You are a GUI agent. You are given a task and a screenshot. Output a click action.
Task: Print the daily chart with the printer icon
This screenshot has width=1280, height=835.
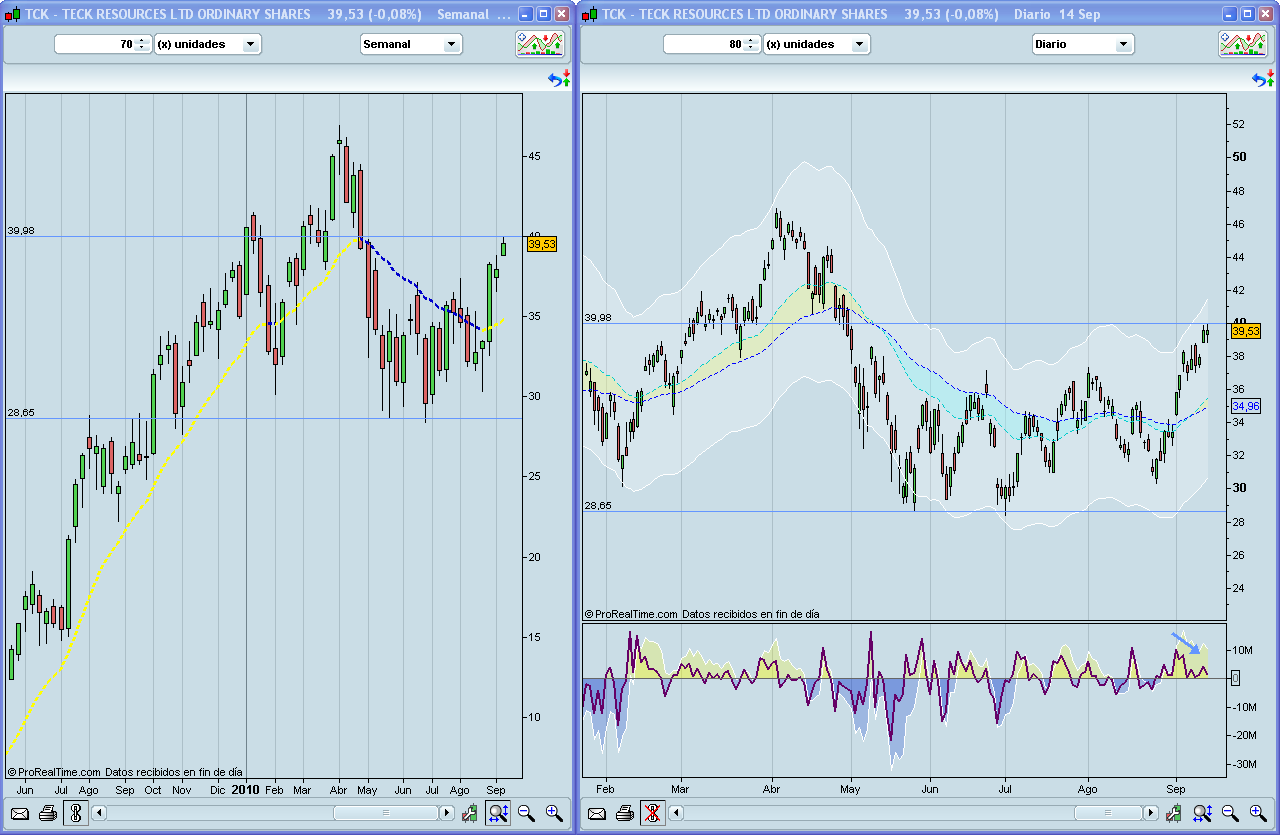pos(625,813)
